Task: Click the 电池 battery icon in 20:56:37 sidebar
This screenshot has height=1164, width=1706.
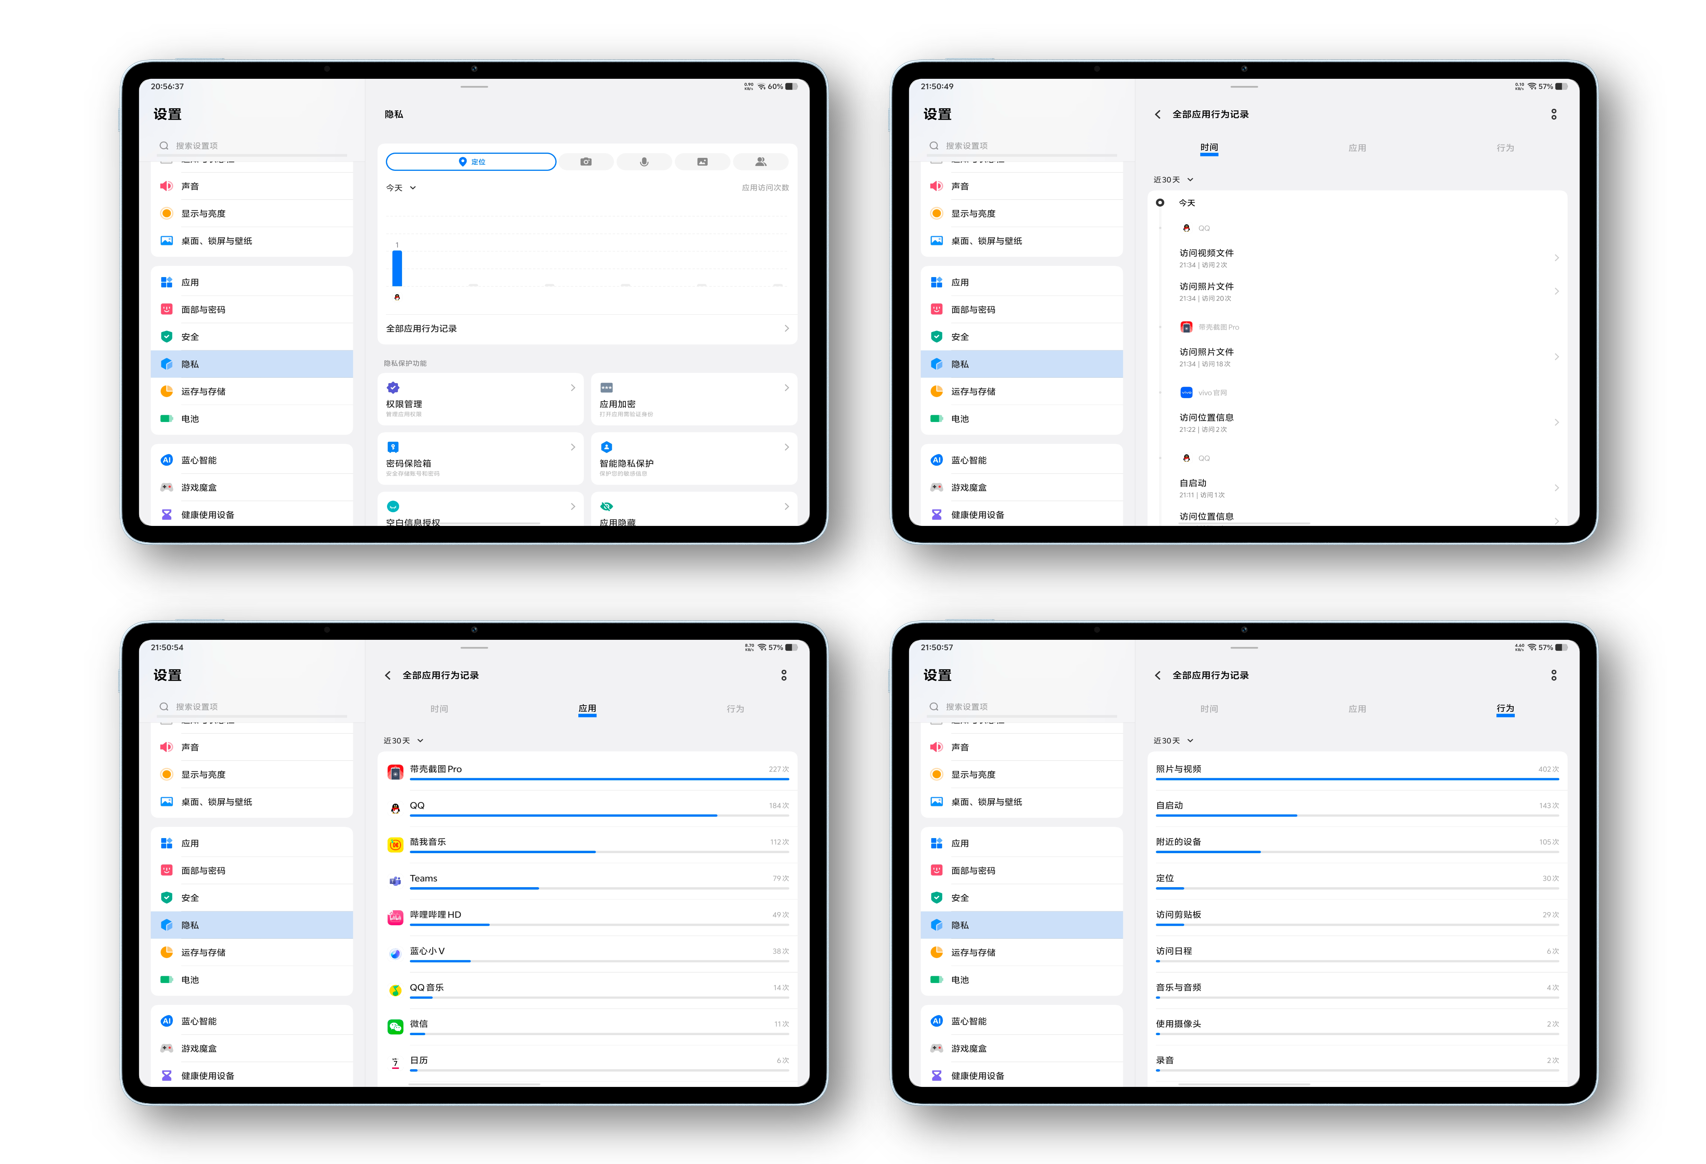Action: coord(167,418)
